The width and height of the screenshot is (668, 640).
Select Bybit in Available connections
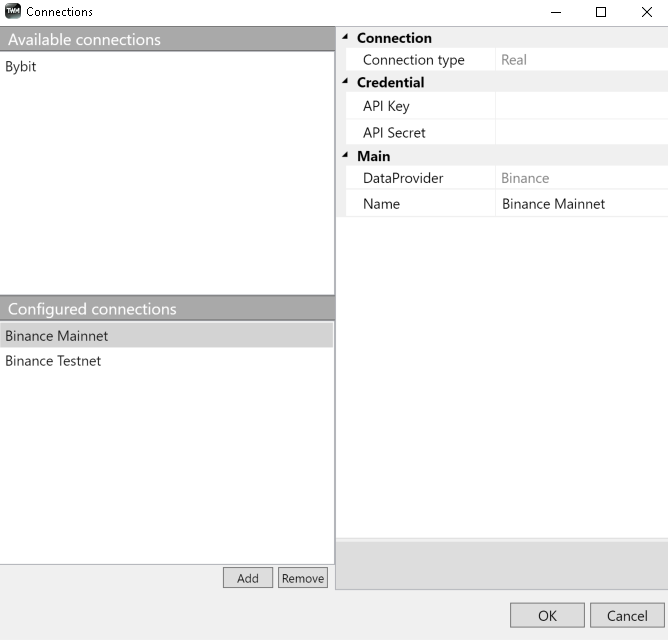pos(166,66)
